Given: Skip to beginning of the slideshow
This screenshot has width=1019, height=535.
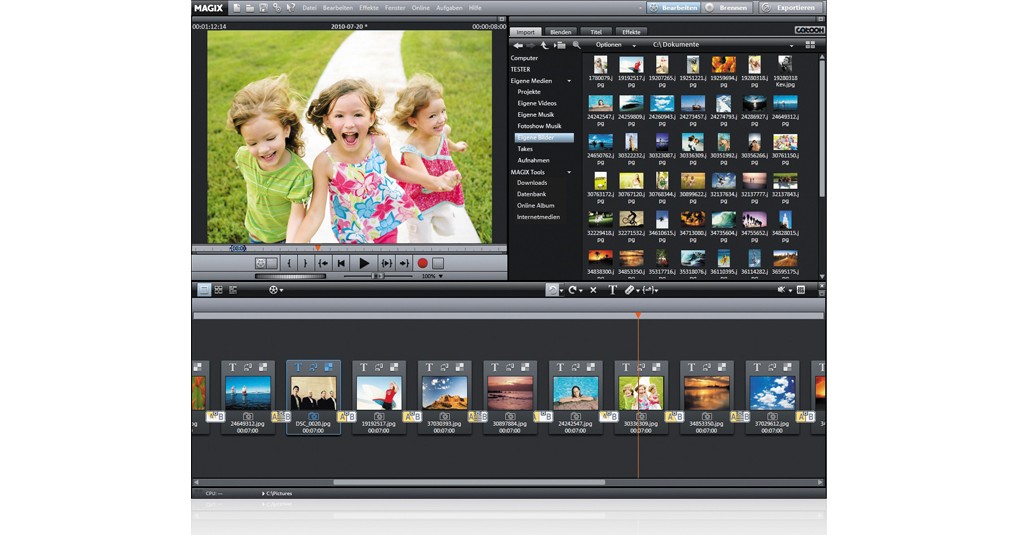Looking at the screenshot, I should [x=341, y=263].
